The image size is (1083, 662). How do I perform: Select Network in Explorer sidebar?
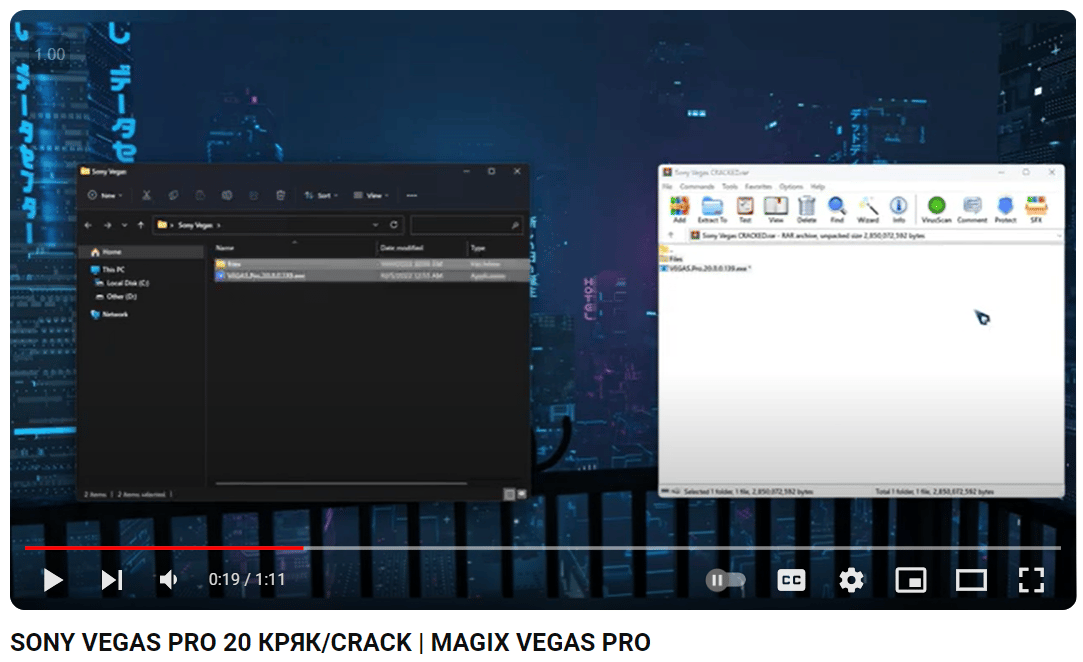tap(109, 314)
